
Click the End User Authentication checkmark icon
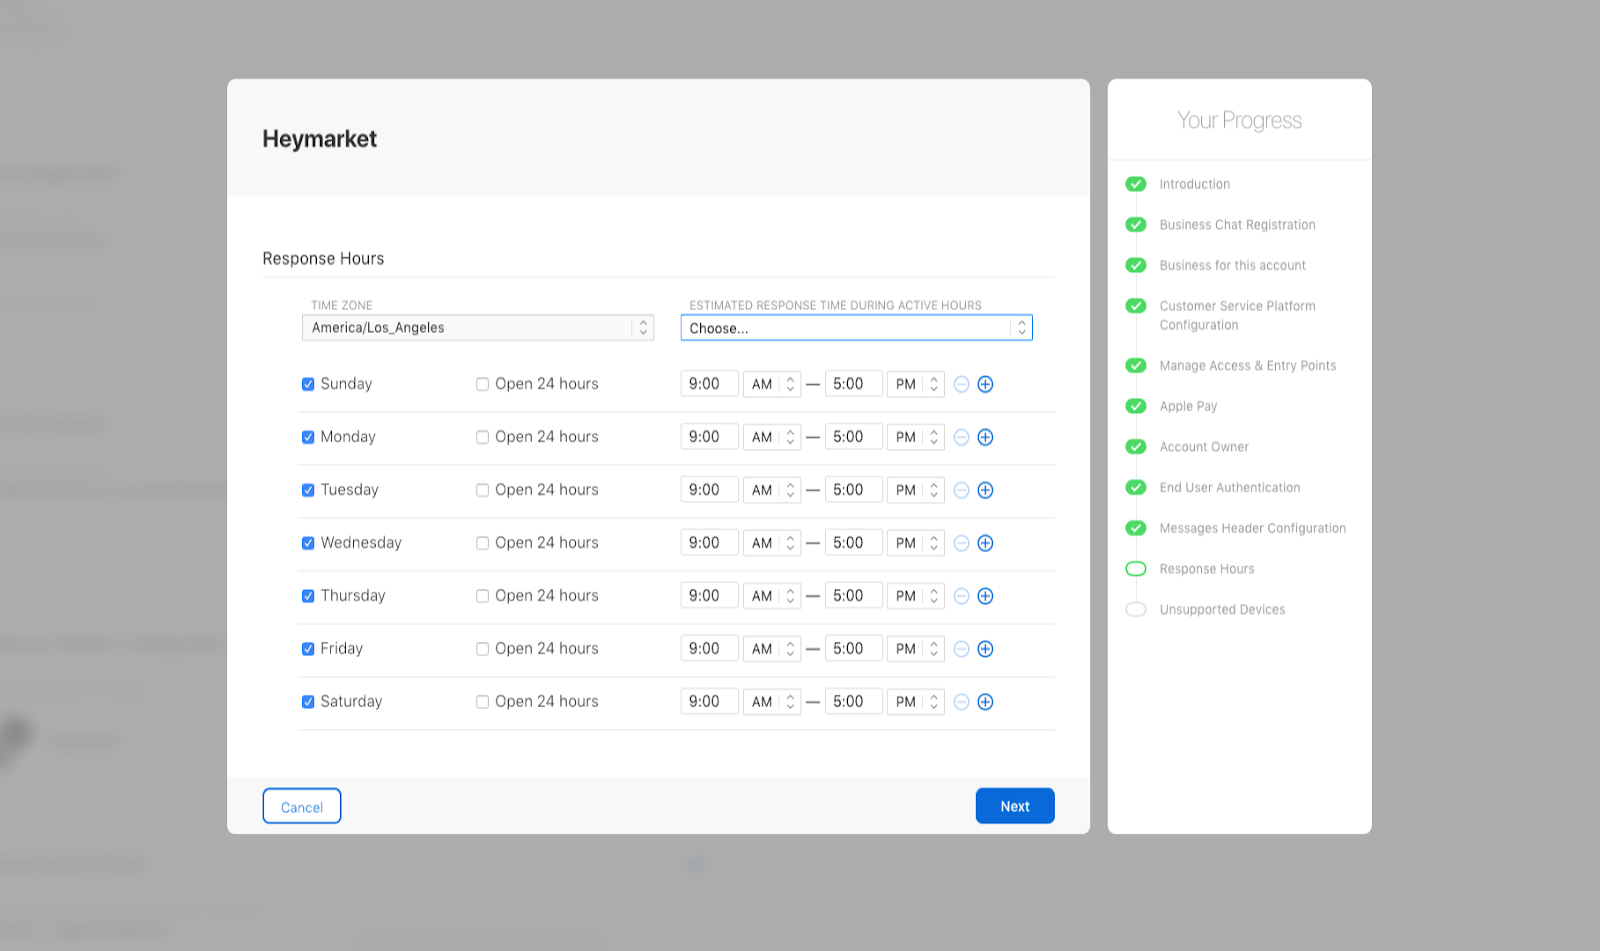coord(1136,487)
